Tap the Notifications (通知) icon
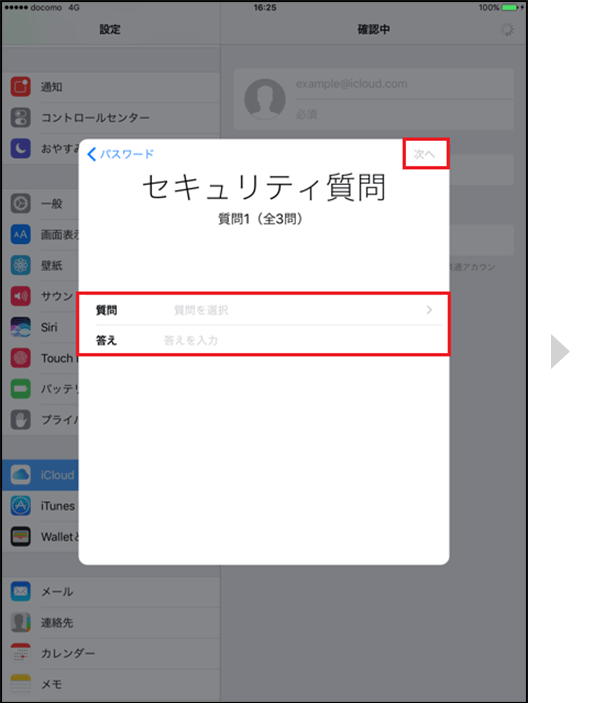The image size is (596, 703). (x=21, y=87)
